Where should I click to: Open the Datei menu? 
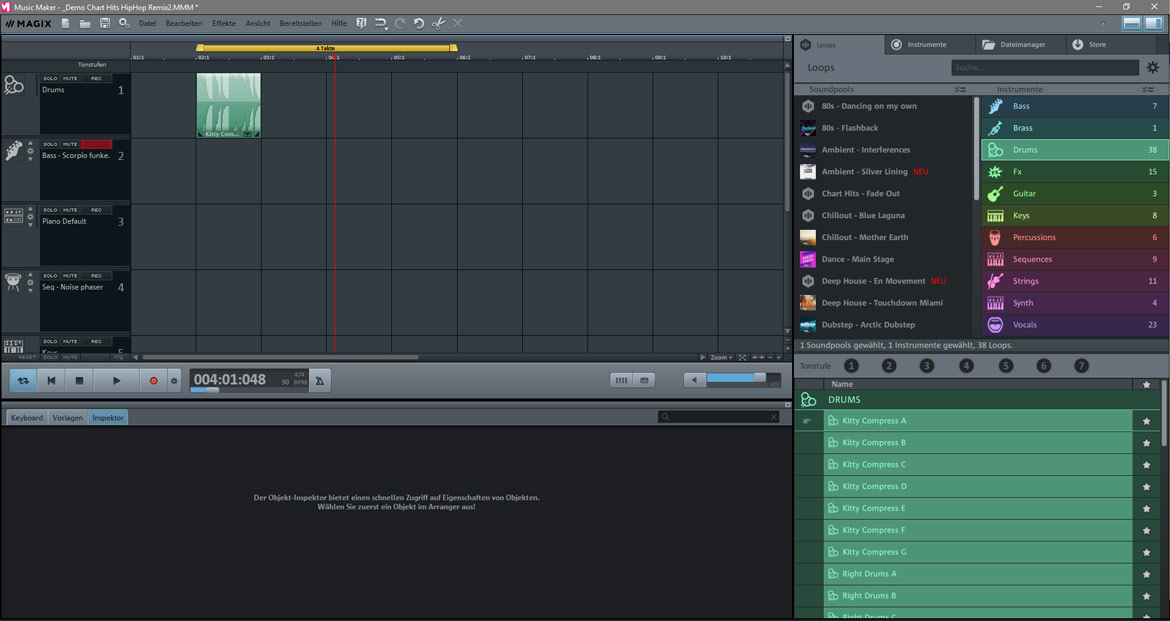(x=148, y=23)
